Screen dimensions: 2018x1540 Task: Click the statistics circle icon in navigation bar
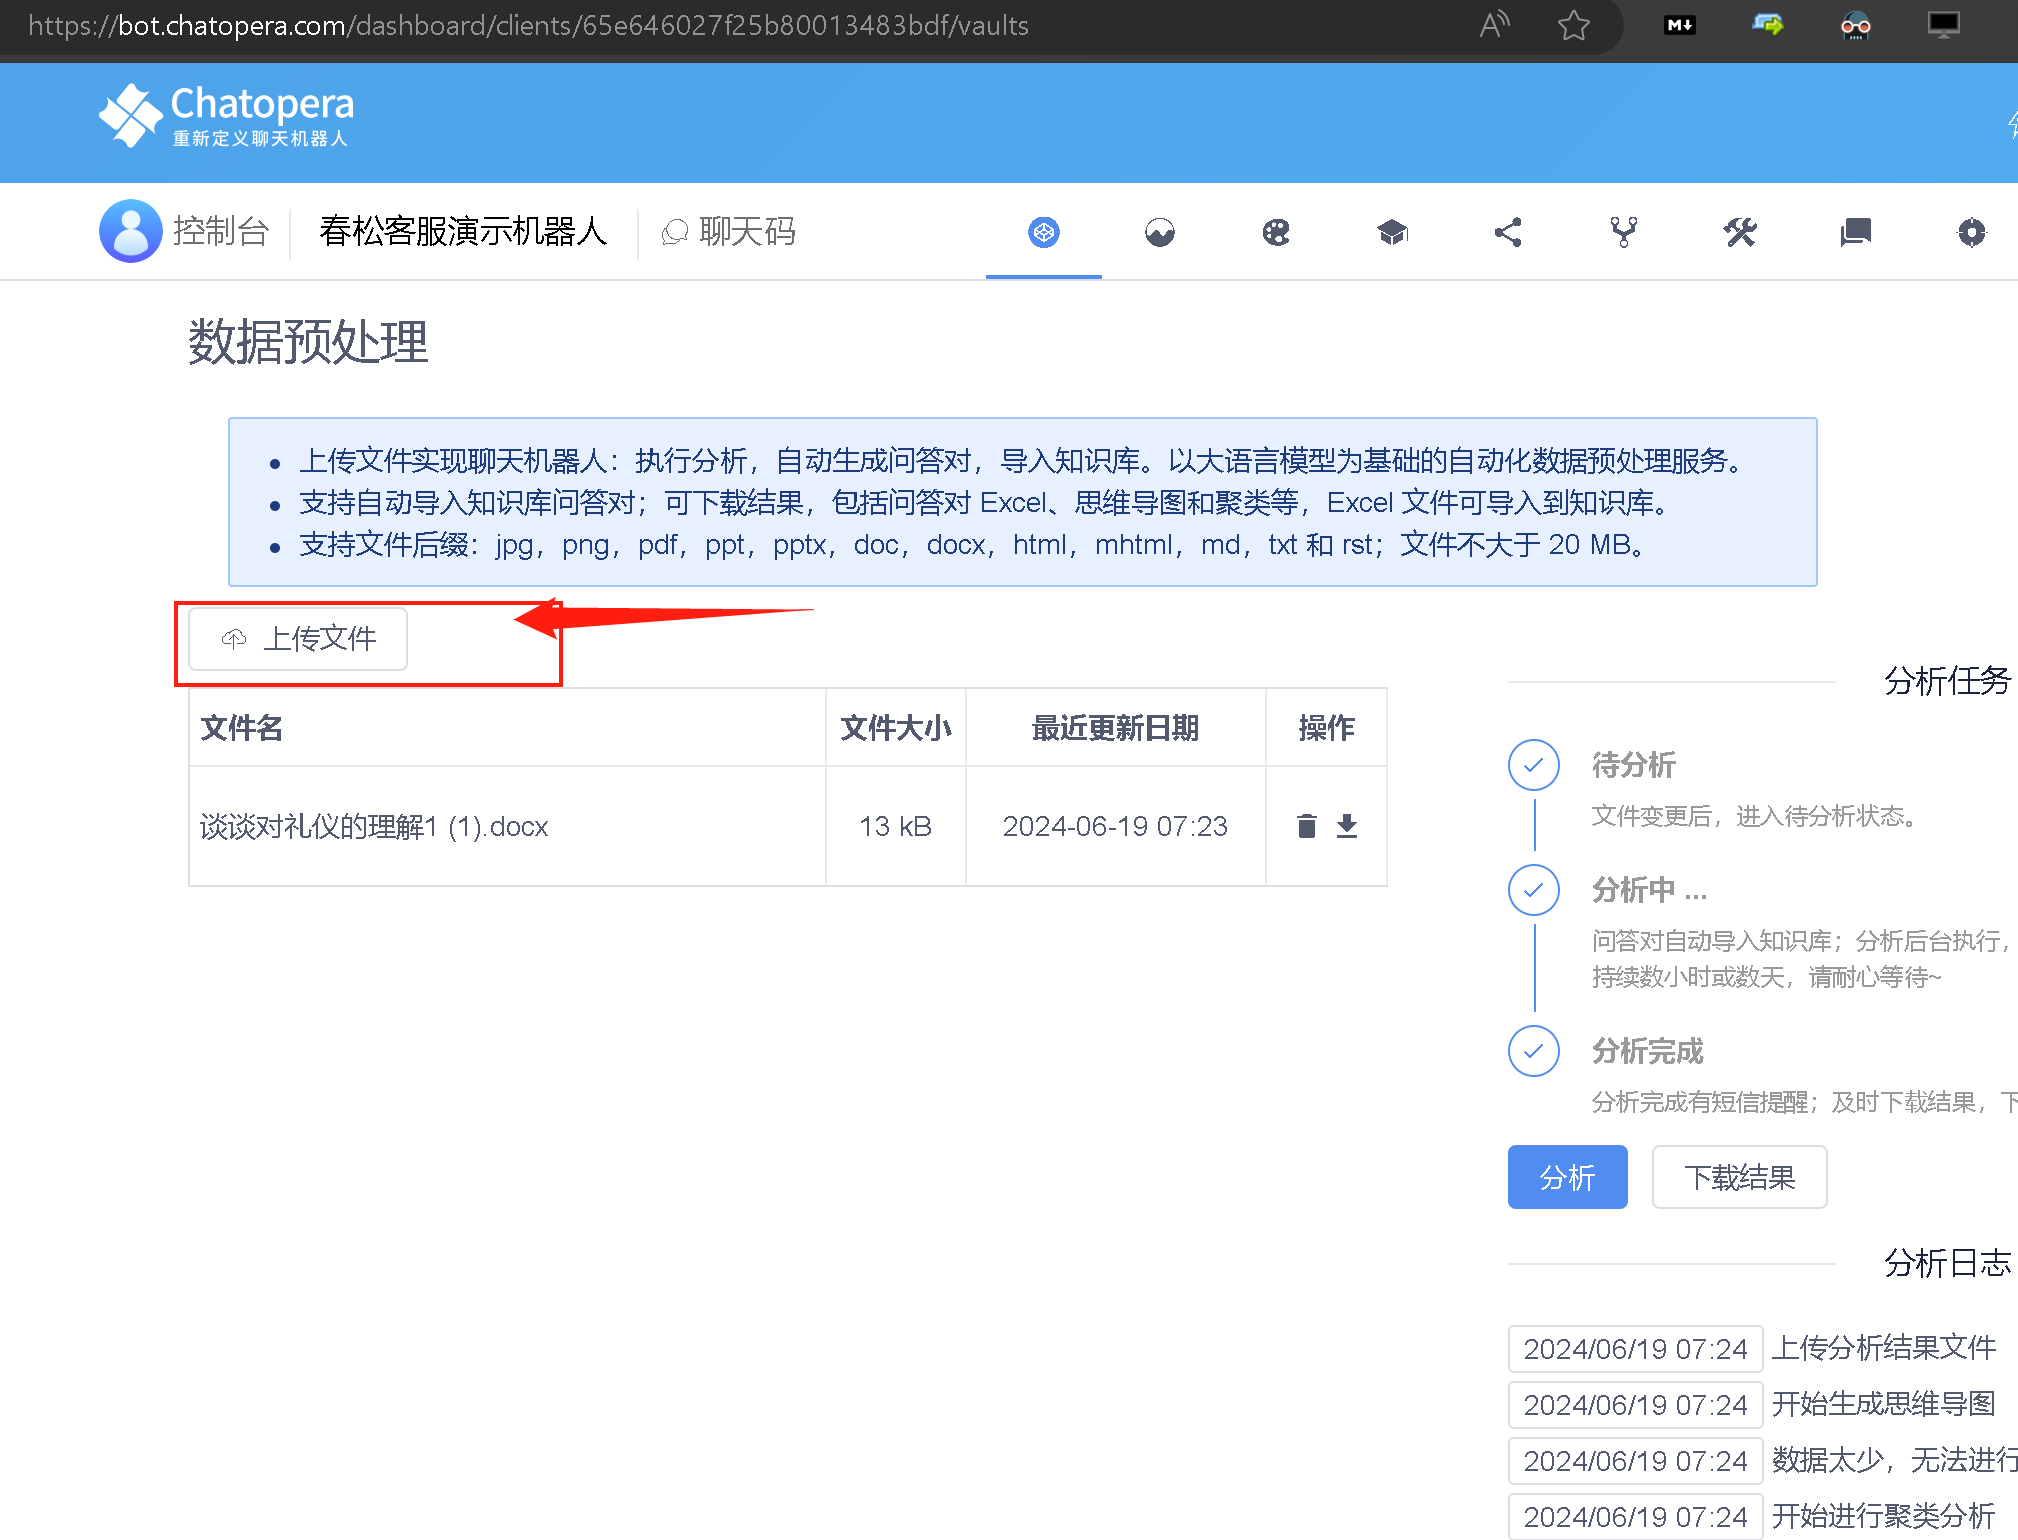pyautogui.click(x=1160, y=233)
